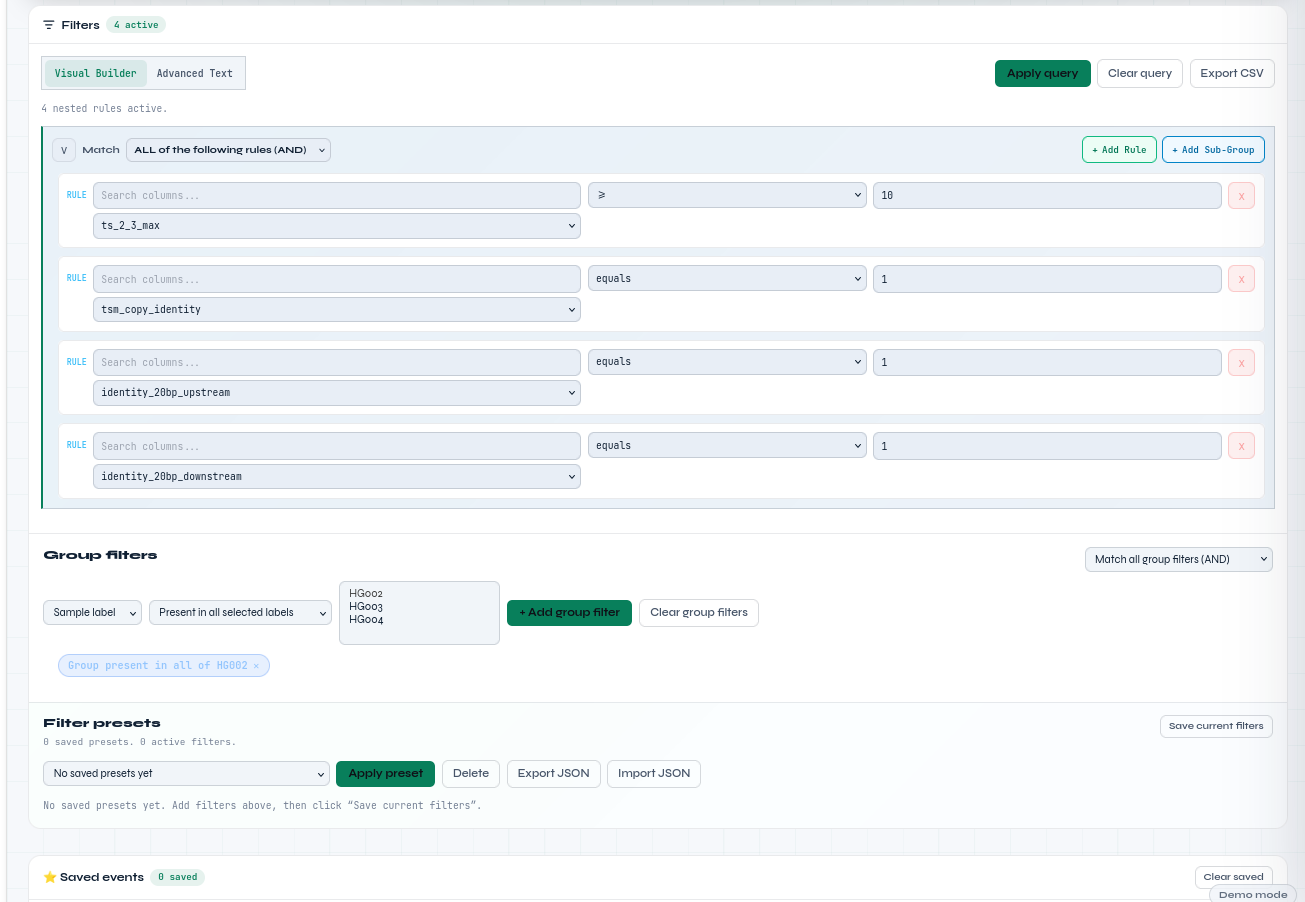Click the Saved events star icon

pos(50,877)
